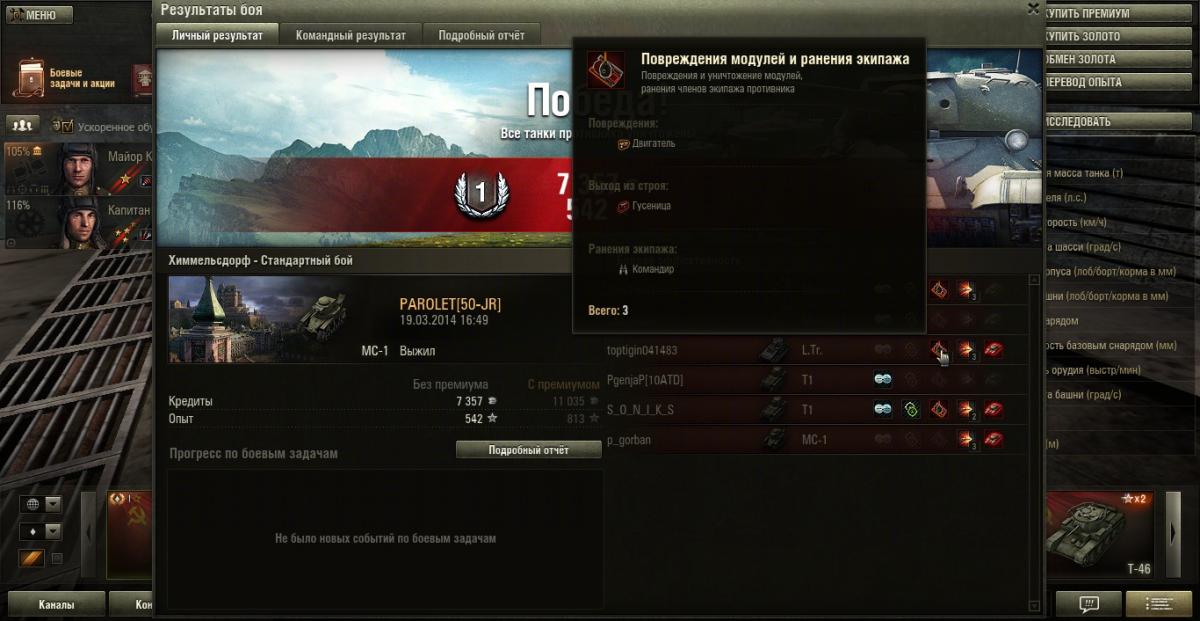Image resolution: width=1200 pixels, height=621 pixels.
Task: Toggle the Ускоренное обучение checkbox
Action: 68,127
